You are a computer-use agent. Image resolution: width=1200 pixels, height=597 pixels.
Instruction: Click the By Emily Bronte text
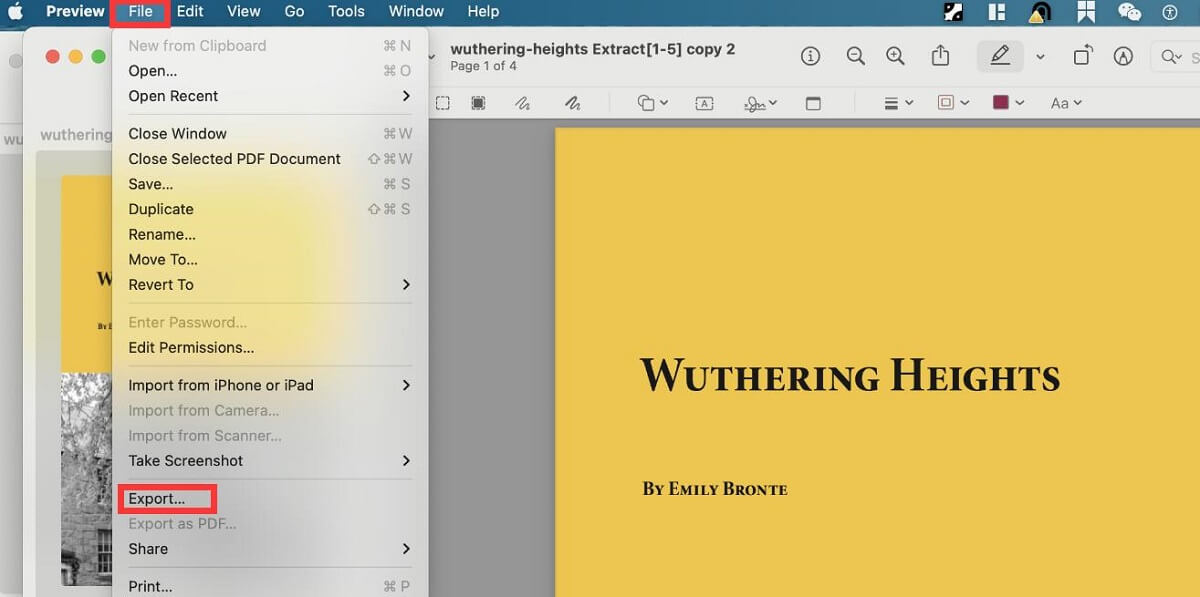tap(715, 489)
